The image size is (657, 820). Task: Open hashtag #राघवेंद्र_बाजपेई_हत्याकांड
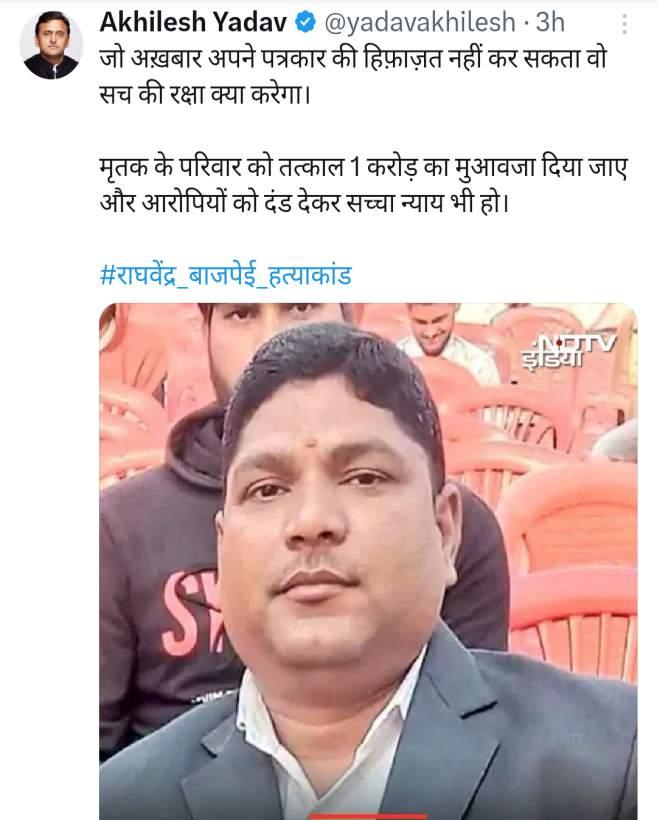225,275
